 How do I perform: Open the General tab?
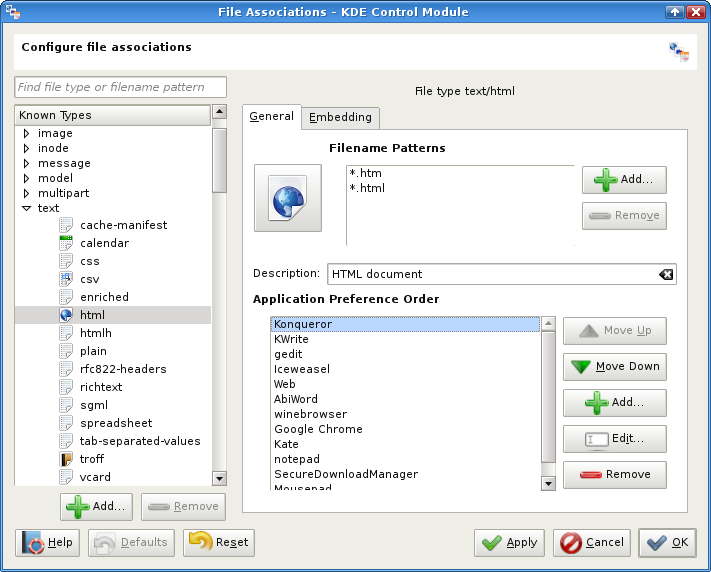271,116
